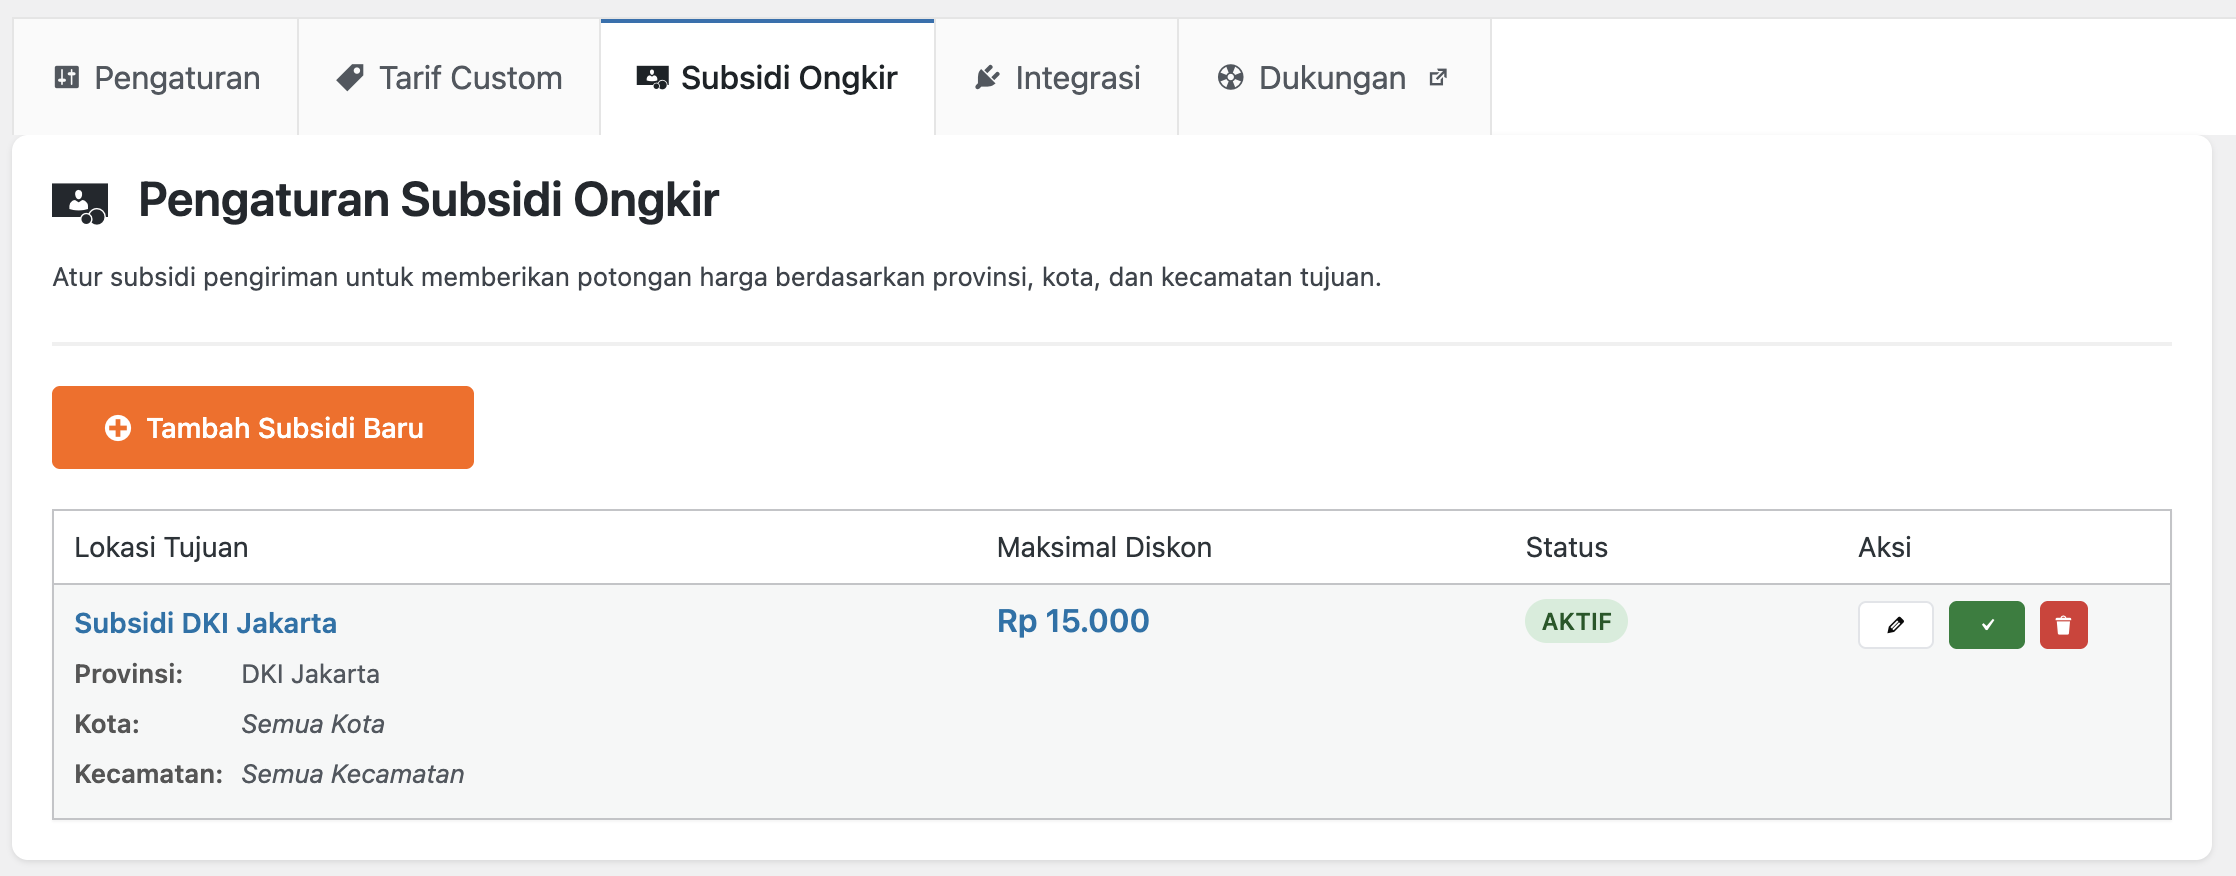The width and height of the screenshot is (2236, 876).
Task: Click the icon beside the Pengaturan Subsidi Ongkir heading
Action: 80,202
